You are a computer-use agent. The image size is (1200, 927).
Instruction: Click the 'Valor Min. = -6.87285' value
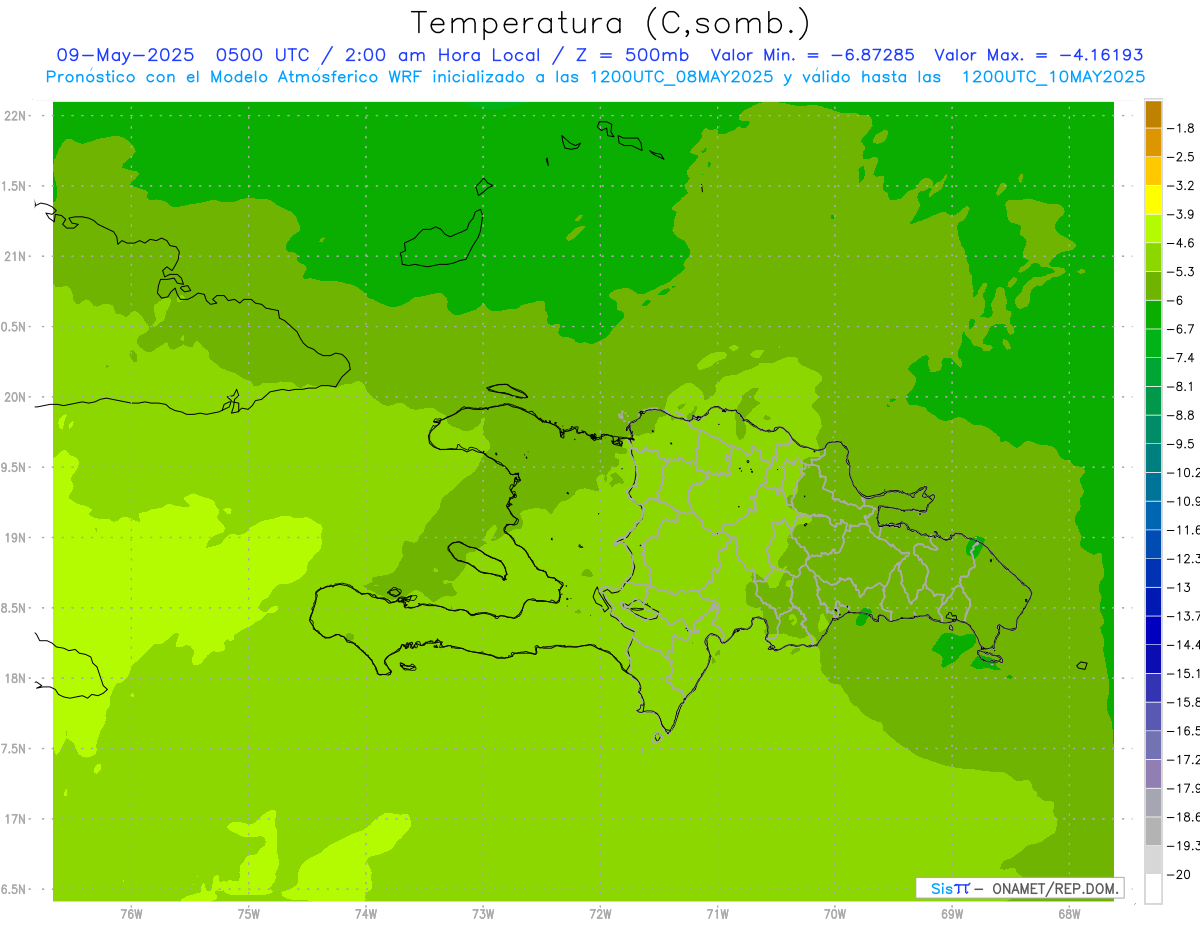[815, 55]
